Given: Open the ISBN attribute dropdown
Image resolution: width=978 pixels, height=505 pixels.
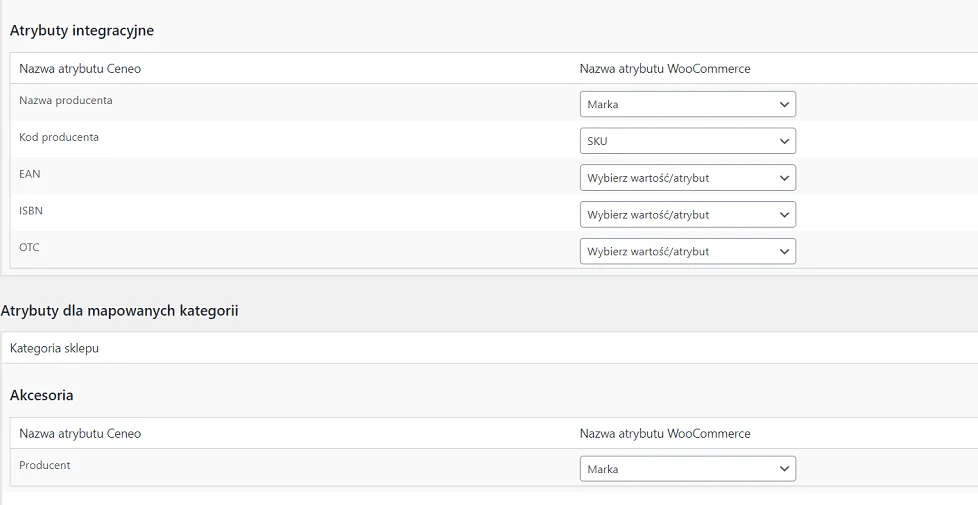Looking at the screenshot, I should [687, 214].
